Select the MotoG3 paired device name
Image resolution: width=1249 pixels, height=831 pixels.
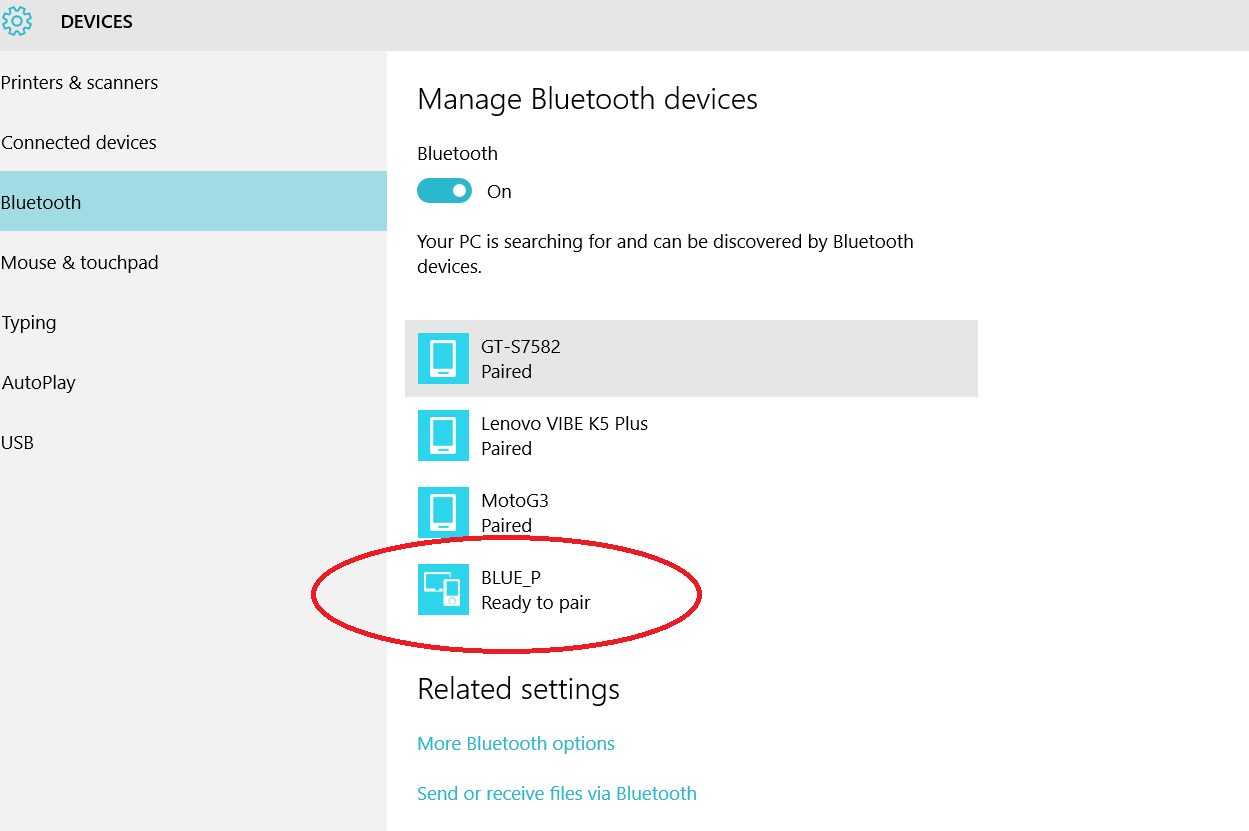[515, 501]
